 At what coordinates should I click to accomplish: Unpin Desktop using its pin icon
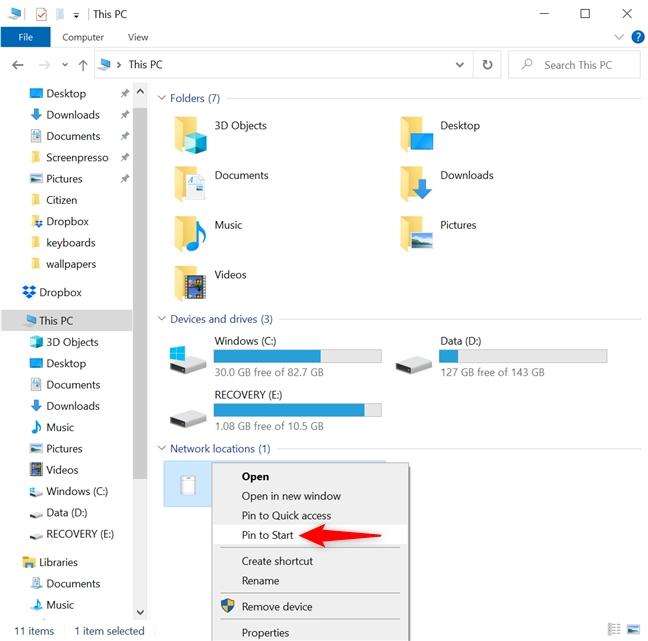click(x=124, y=93)
